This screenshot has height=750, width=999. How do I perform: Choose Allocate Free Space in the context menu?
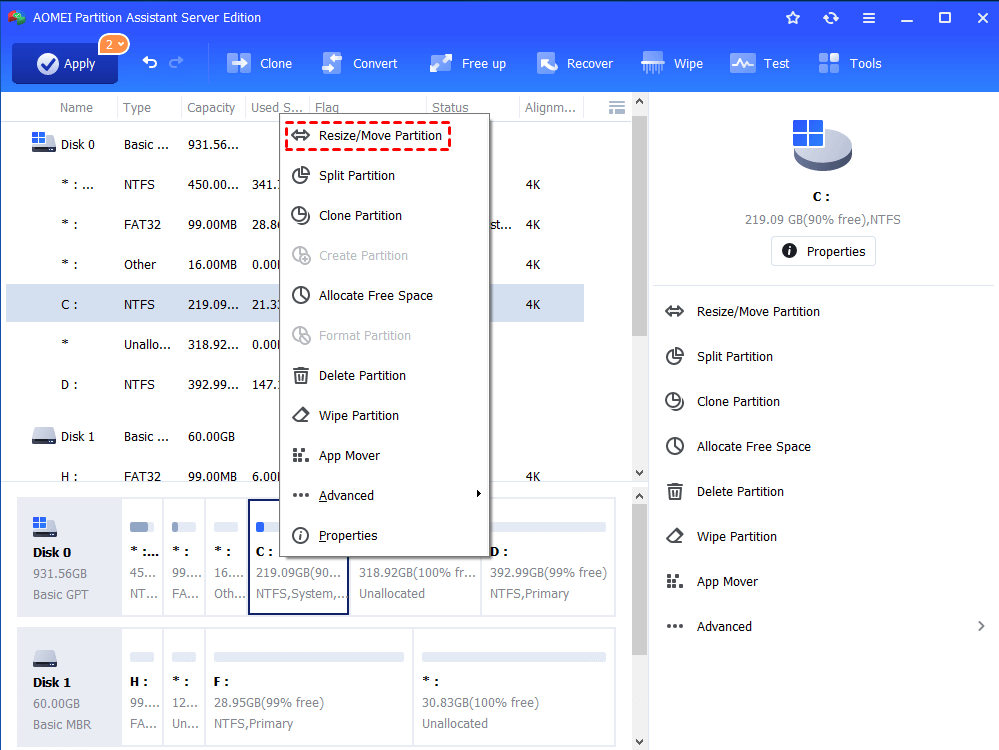pos(385,296)
